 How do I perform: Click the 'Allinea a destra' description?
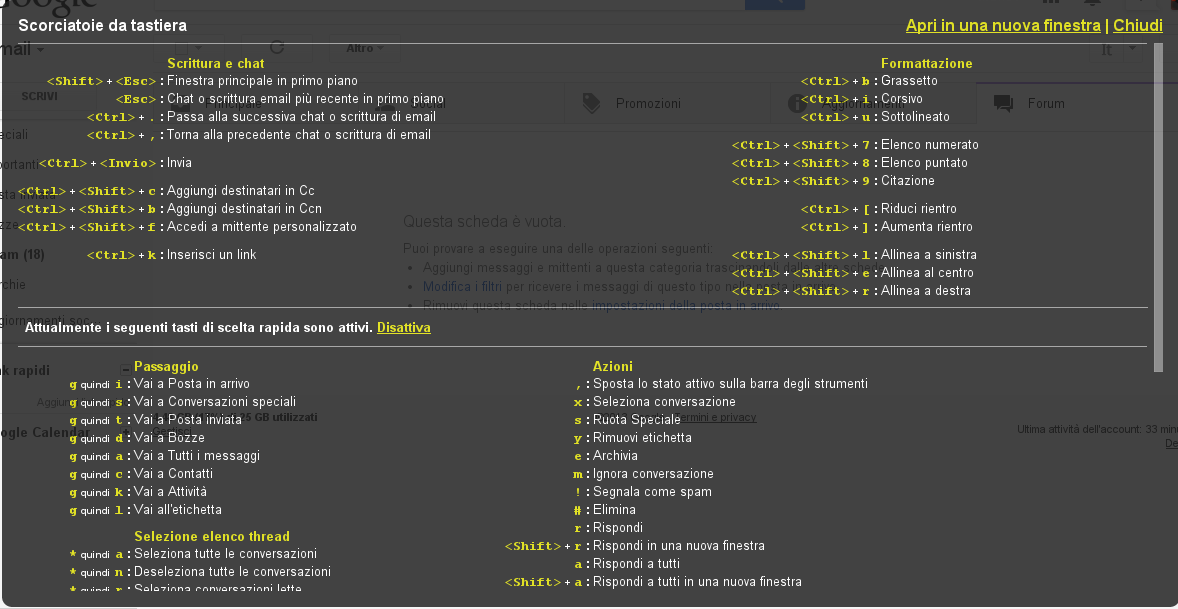926,291
